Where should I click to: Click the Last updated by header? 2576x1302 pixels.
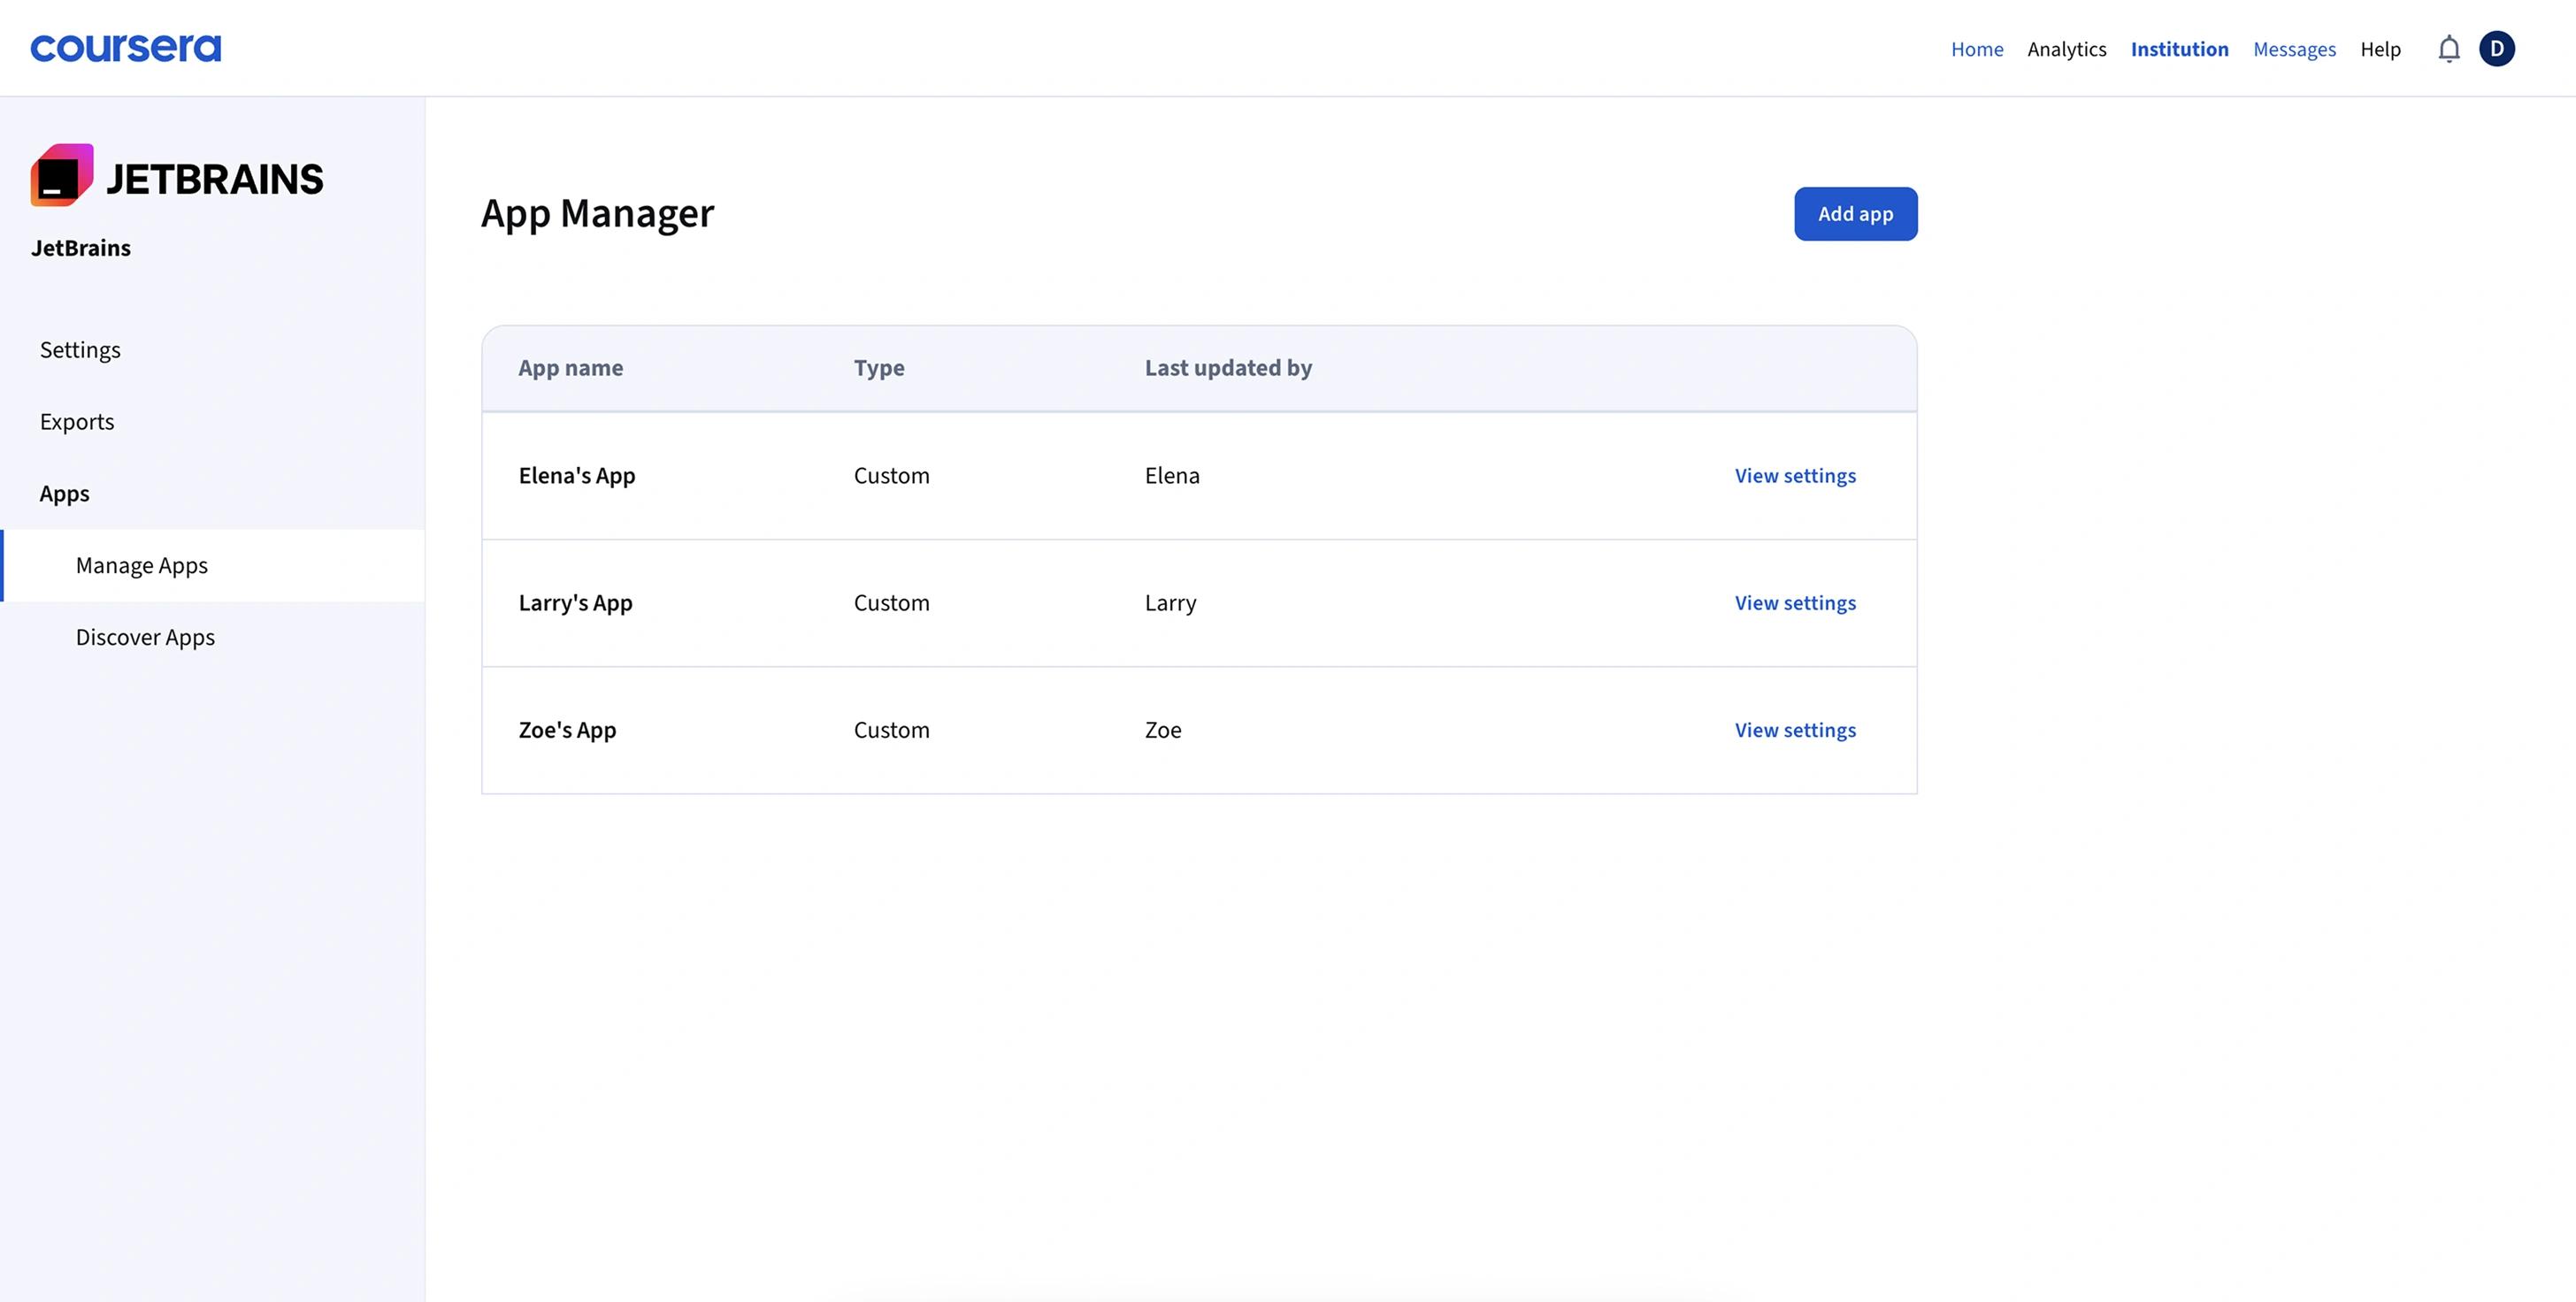click(x=1228, y=368)
